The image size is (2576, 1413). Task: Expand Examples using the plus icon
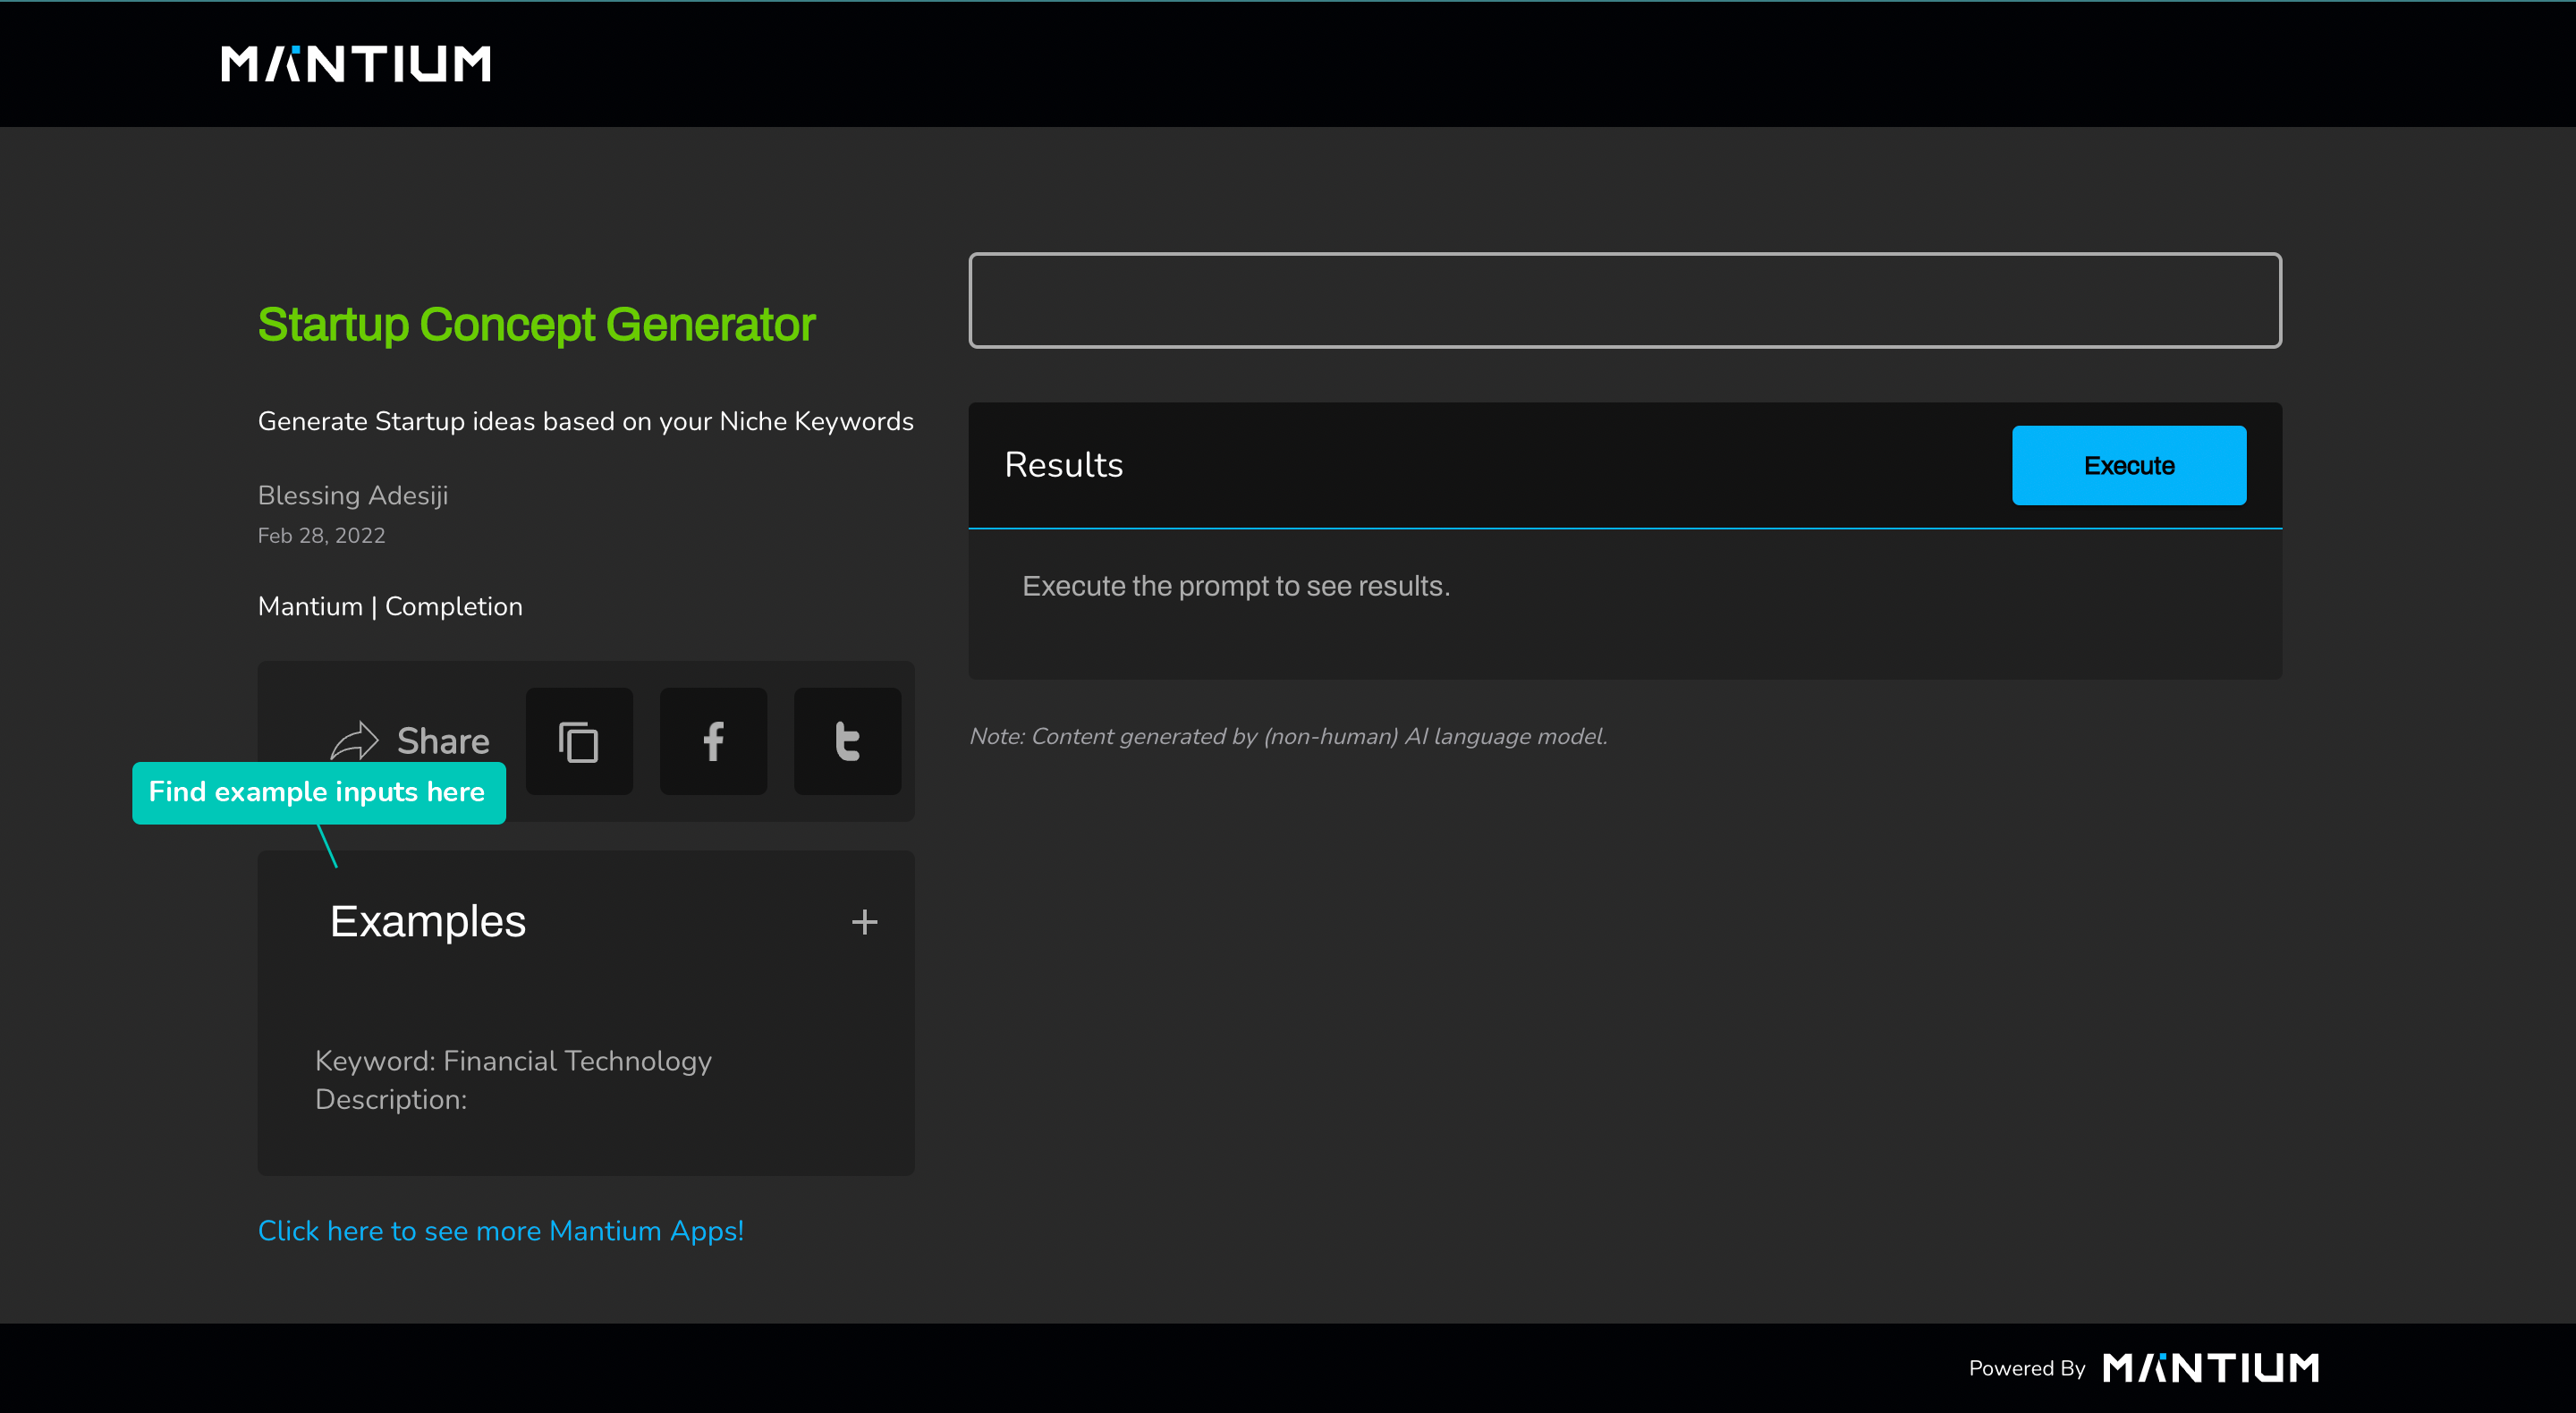coord(864,921)
